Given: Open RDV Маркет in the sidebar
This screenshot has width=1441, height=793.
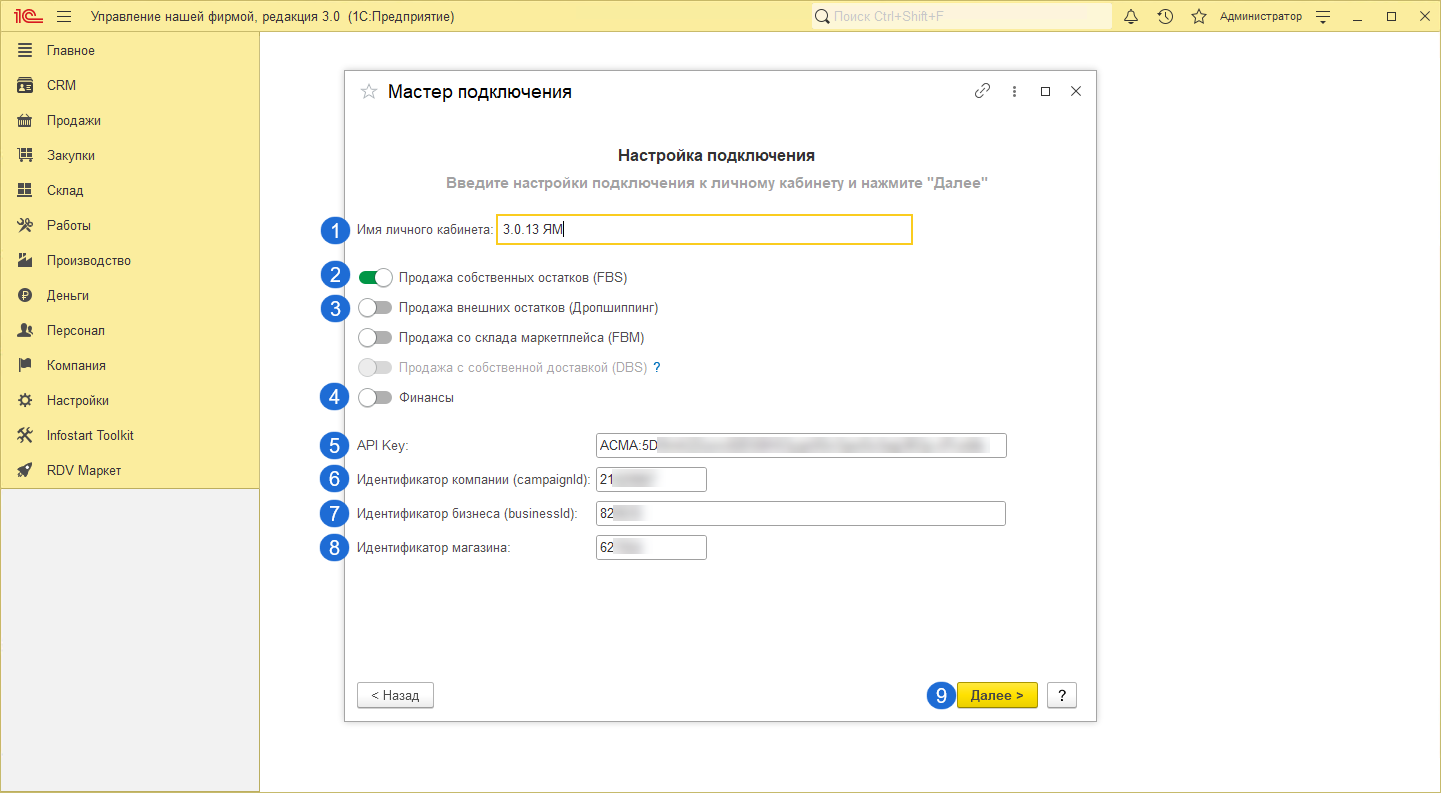Looking at the screenshot, I should point(83,471).
